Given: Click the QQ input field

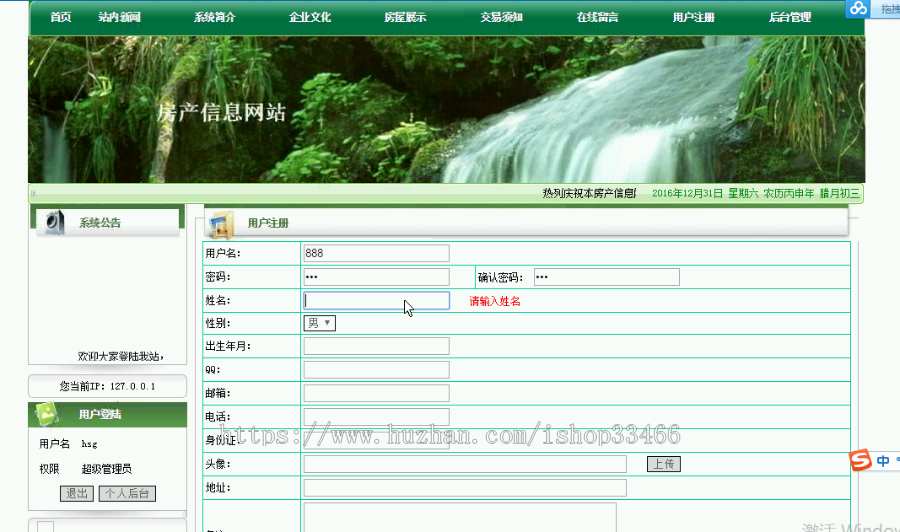Looking at the screenshot, I should click(x=376, y=370).
